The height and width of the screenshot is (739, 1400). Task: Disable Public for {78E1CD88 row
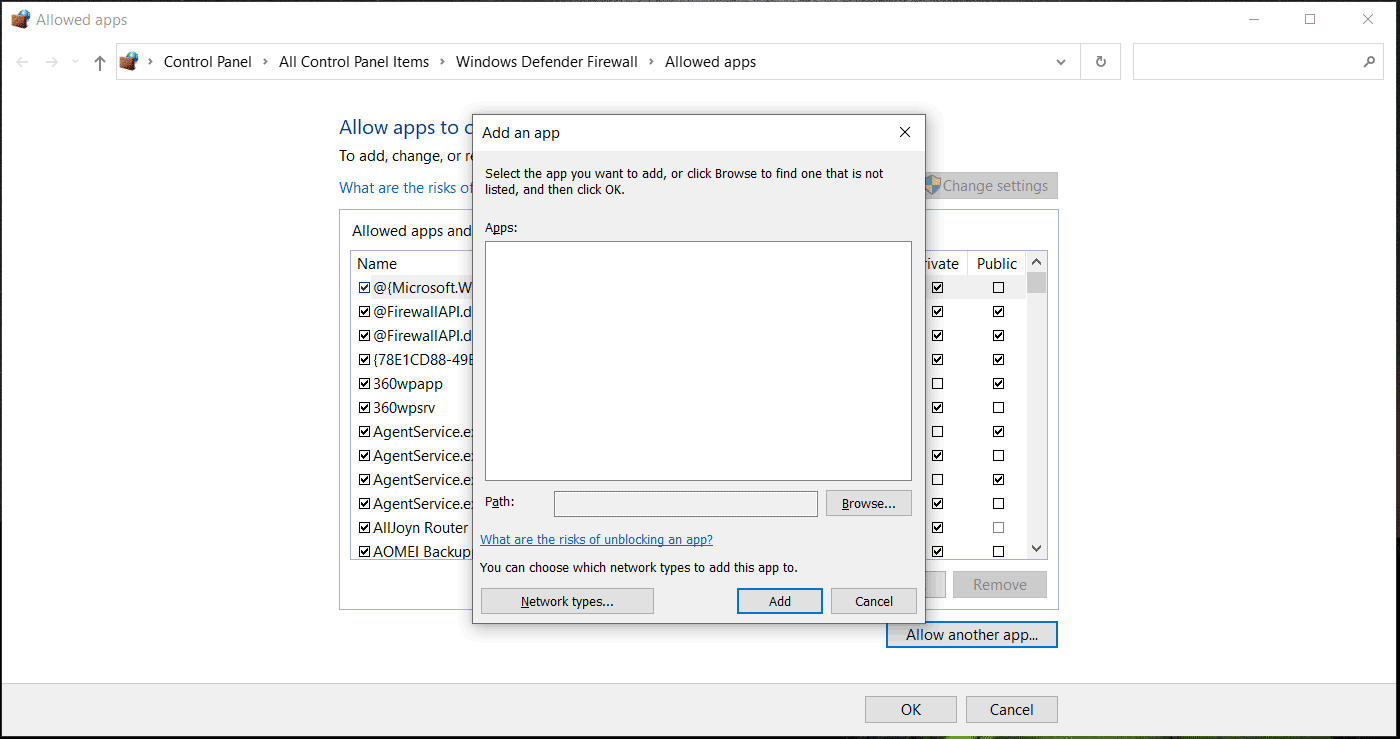[x=998, y=360]
